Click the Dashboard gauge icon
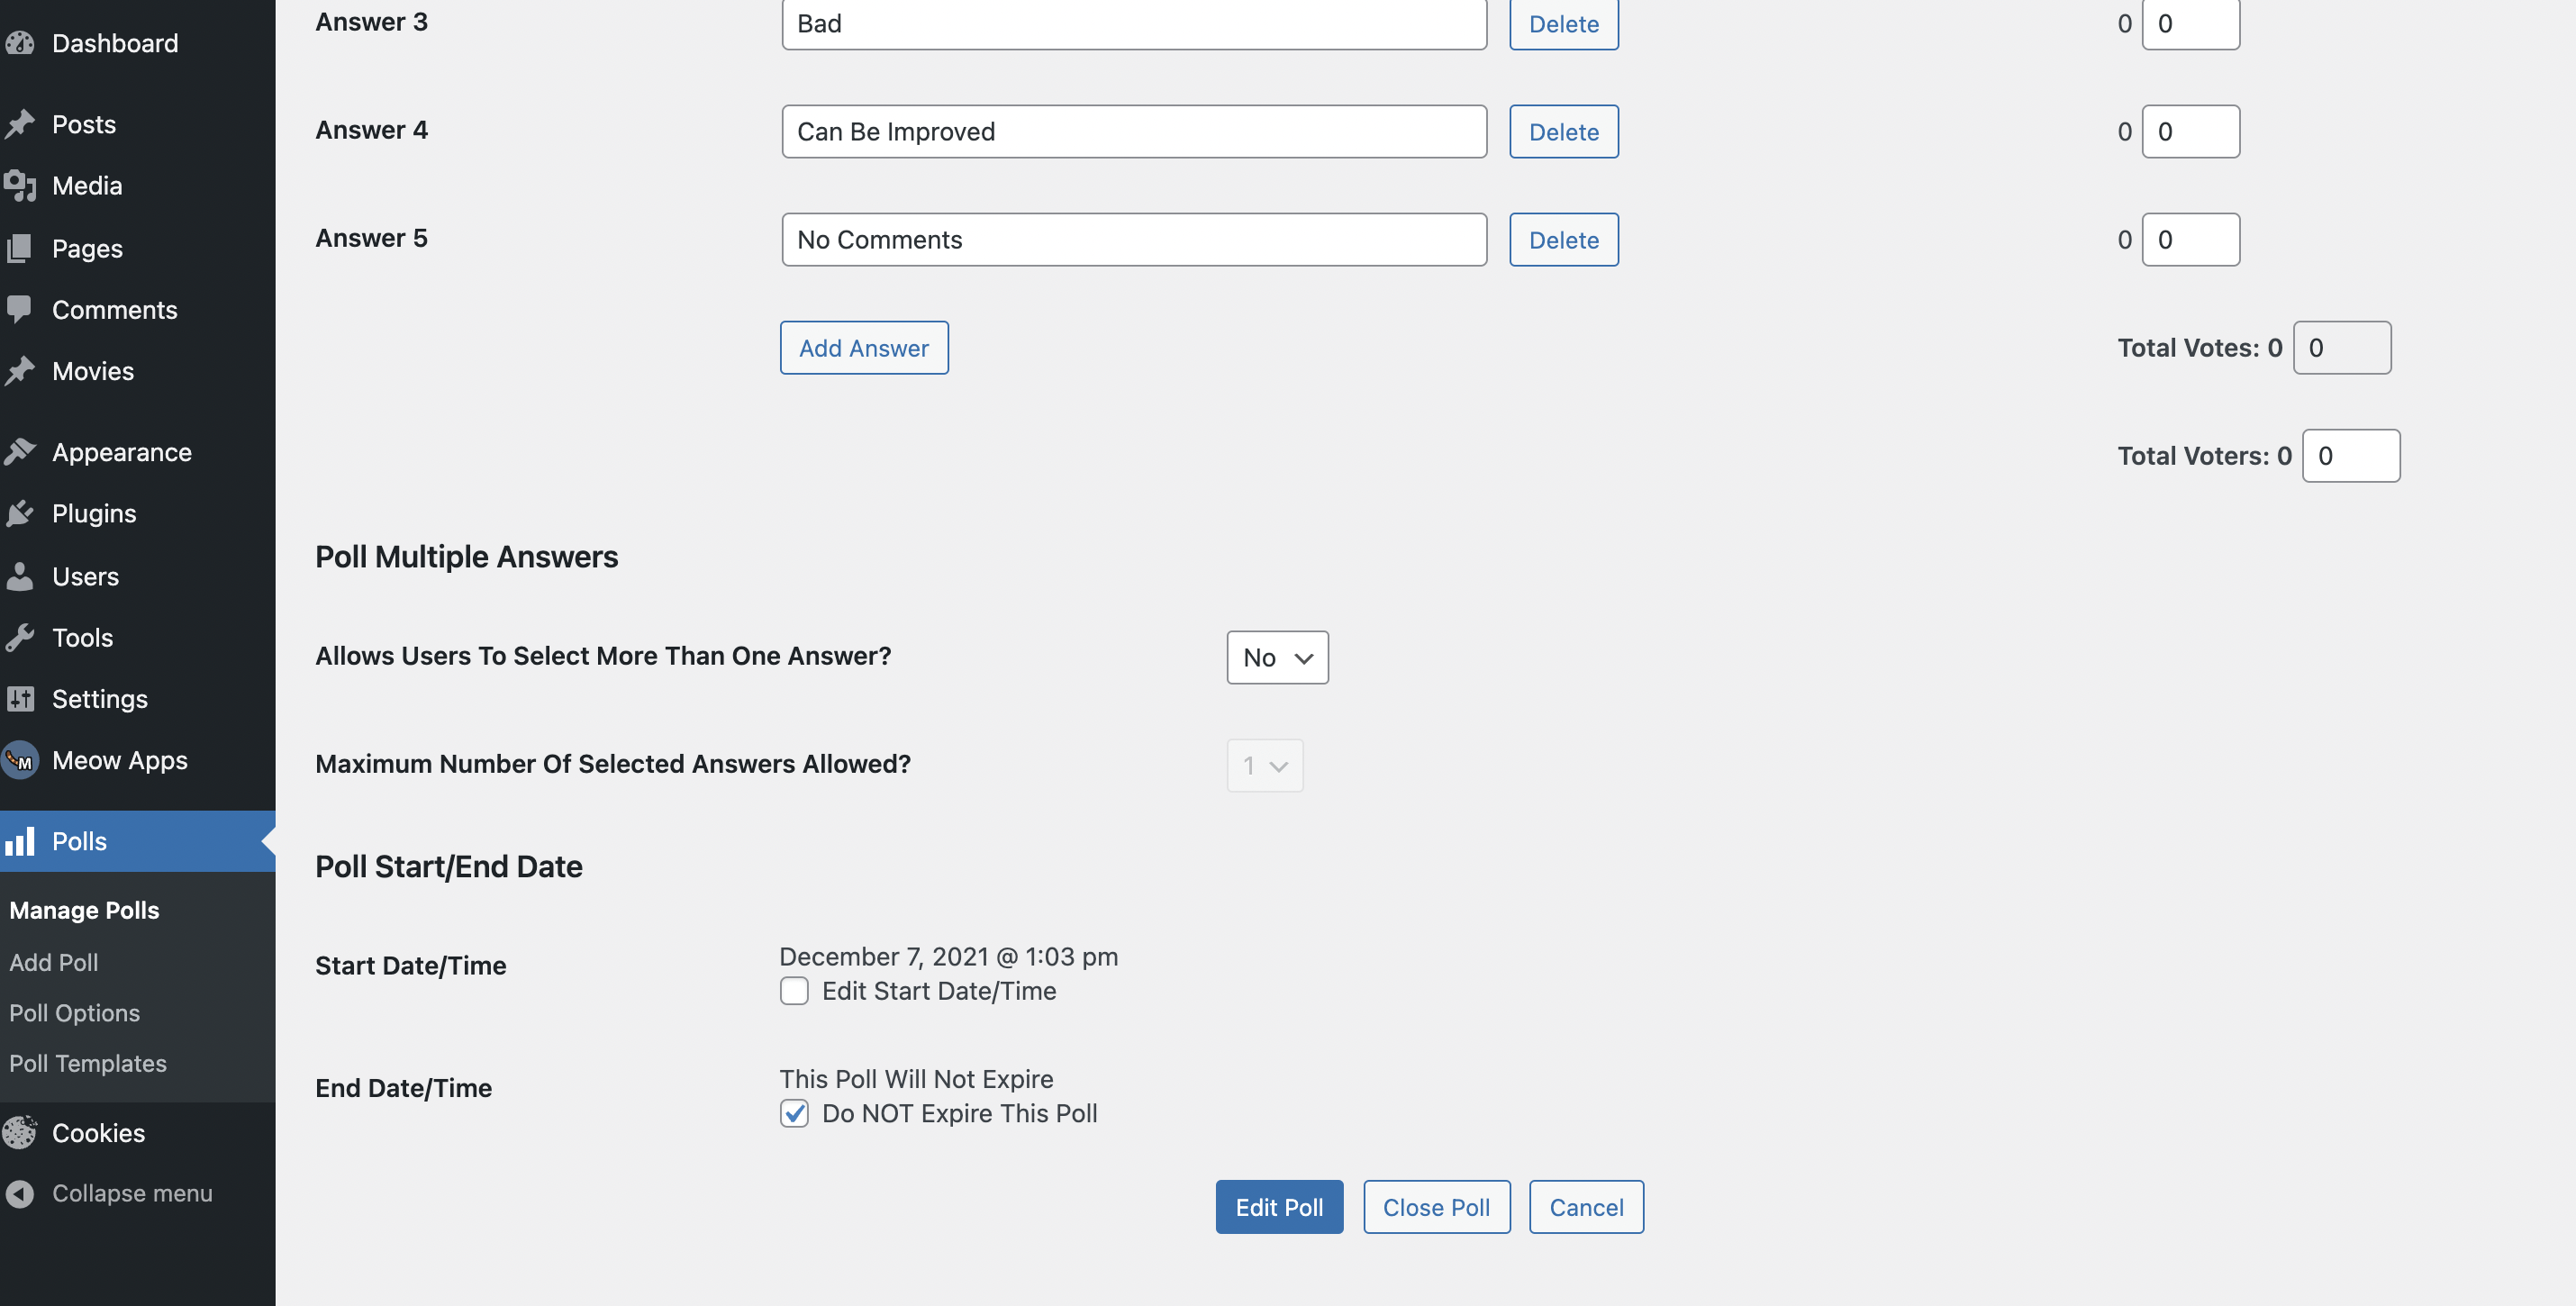The width and height of the screenshot is (2576, 1306). tap(20, 43)
